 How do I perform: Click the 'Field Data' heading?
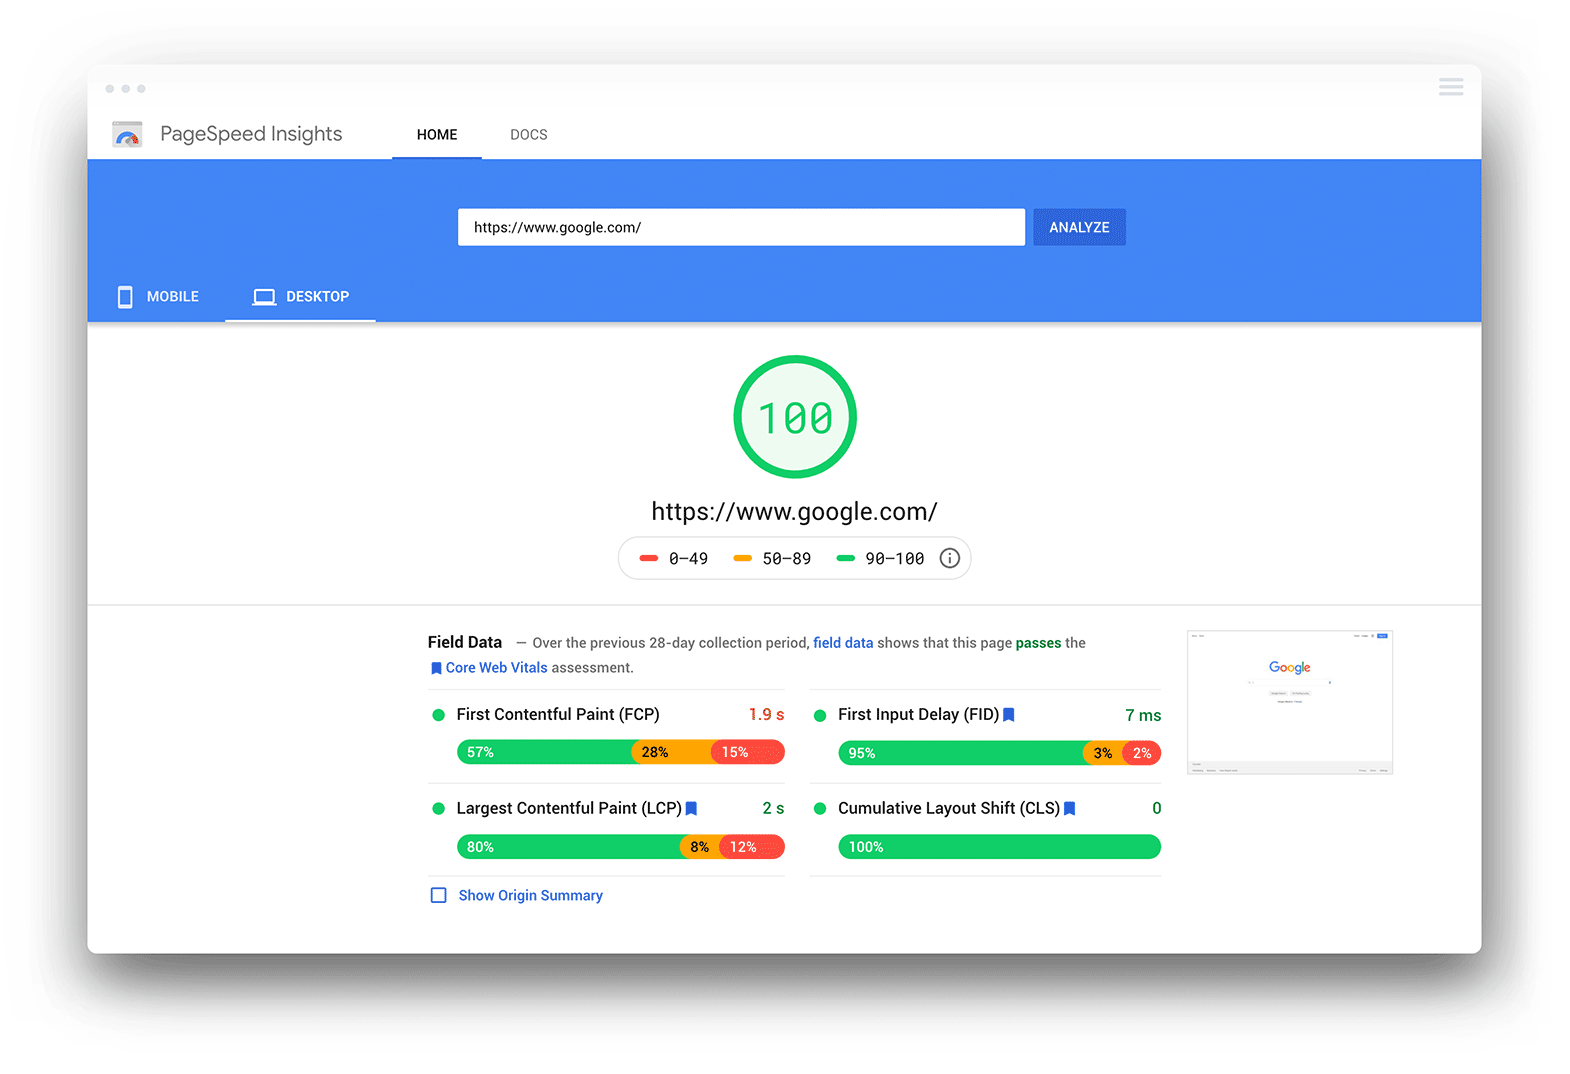(465, 642)
